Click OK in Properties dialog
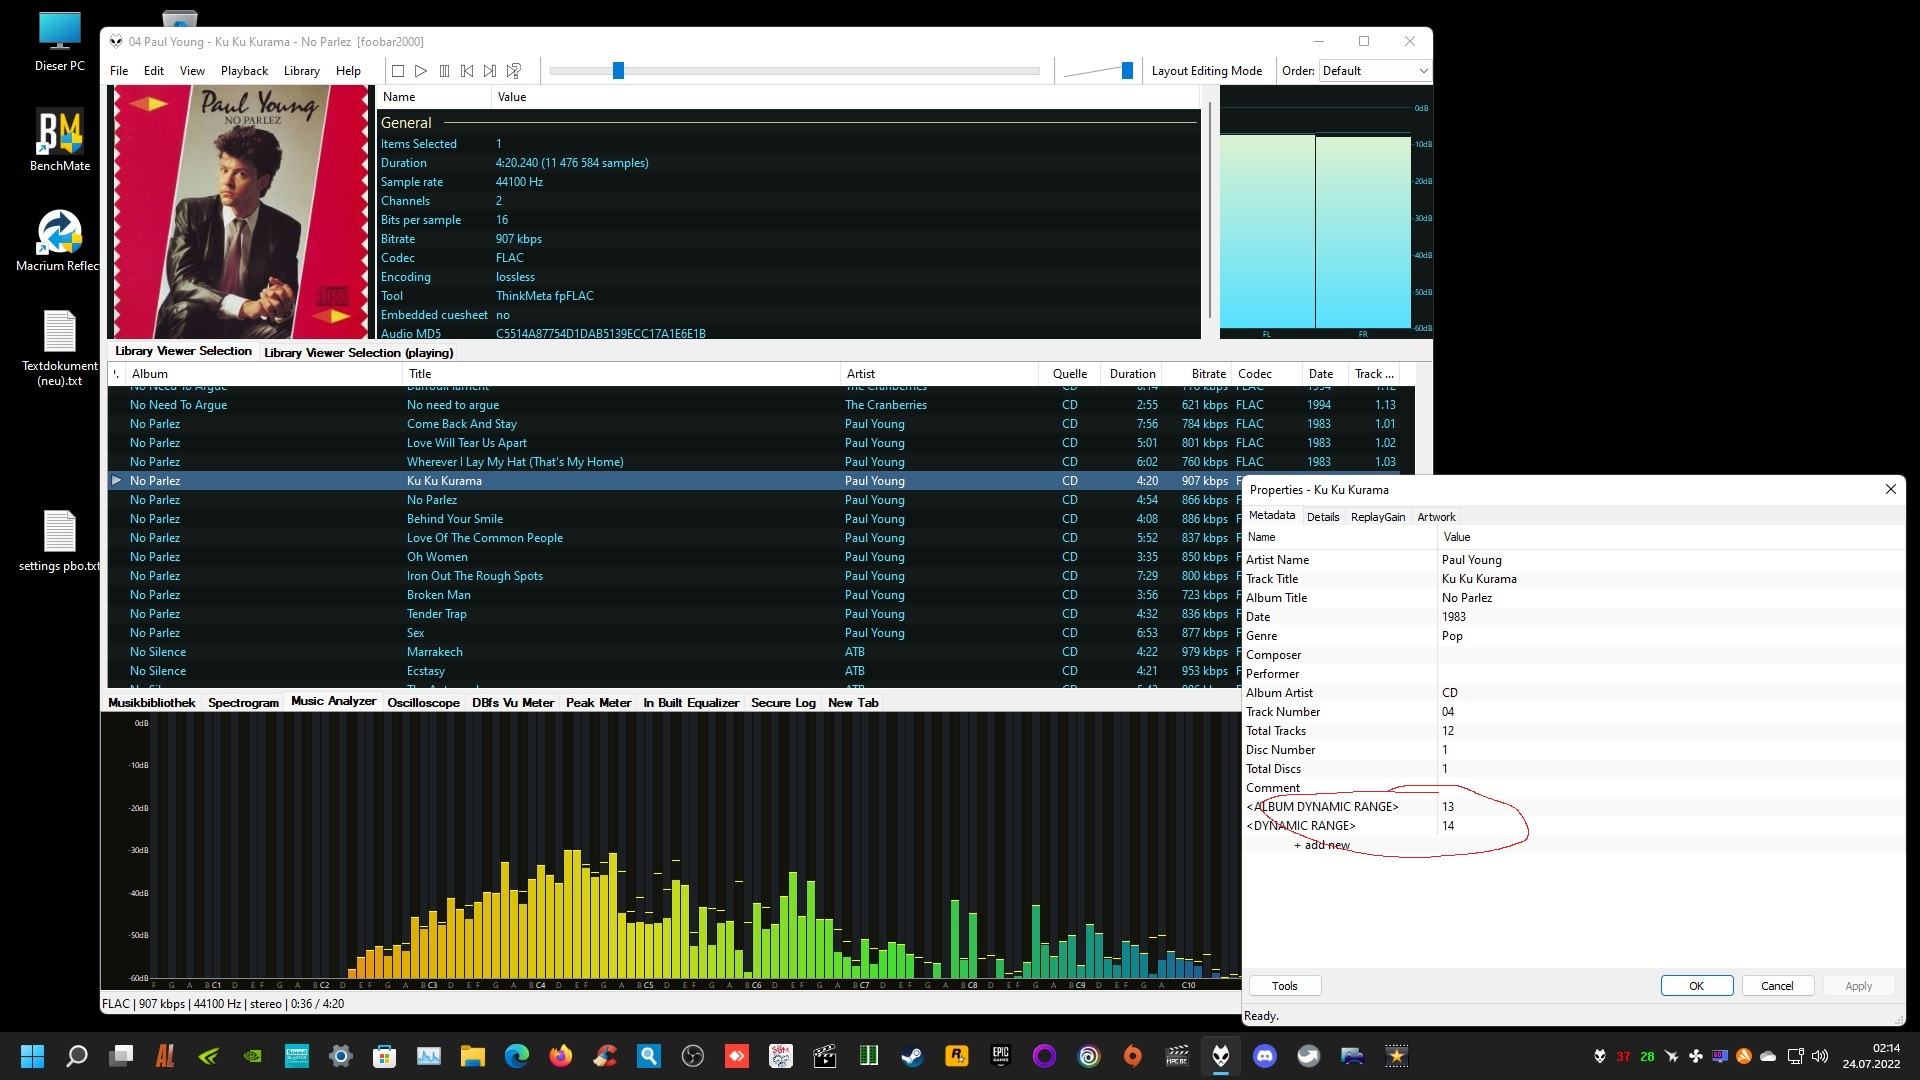Screen dimensions: 1920x1080 tap(1697, 986)
